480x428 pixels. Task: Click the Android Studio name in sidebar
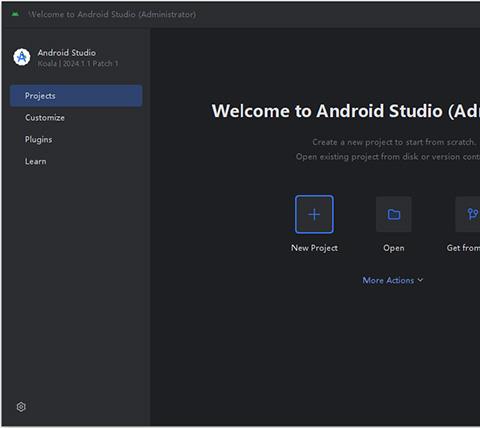[67, 53]
